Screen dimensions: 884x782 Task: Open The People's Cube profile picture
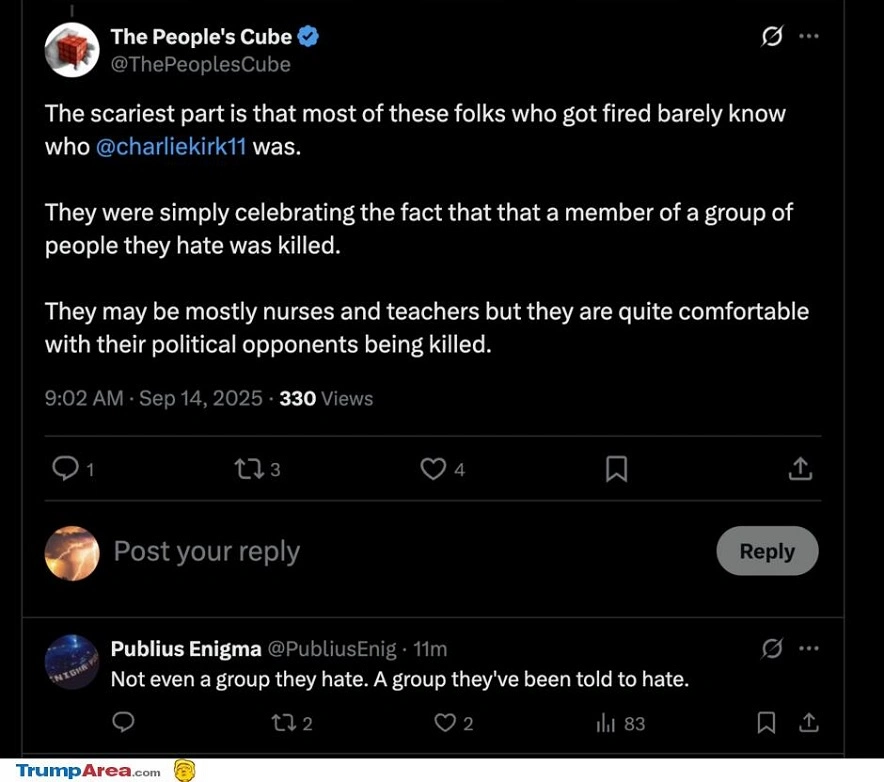72,50
